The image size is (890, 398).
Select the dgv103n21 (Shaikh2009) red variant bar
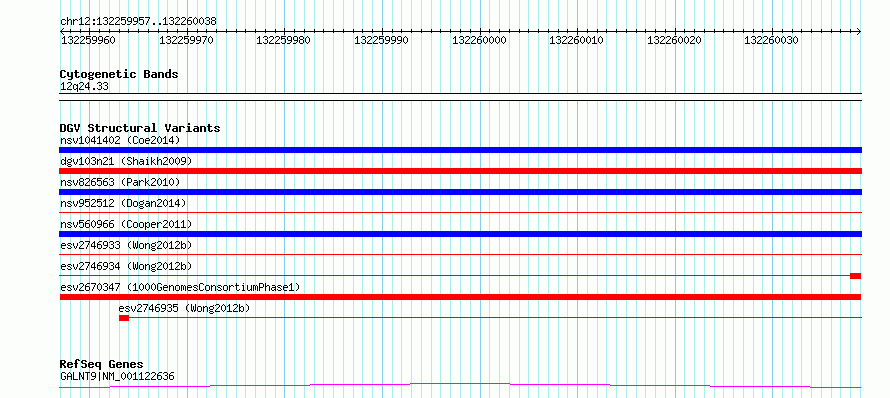click(x=460, y=171)
